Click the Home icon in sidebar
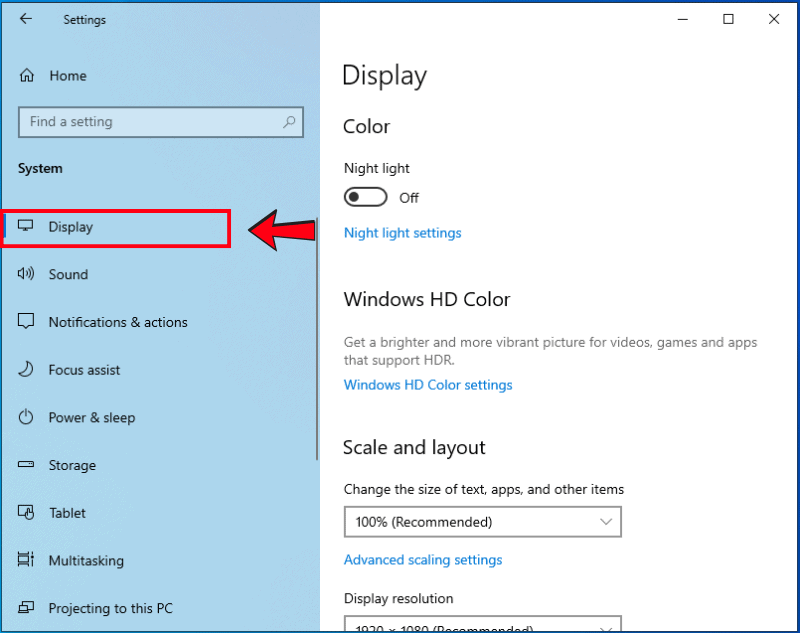800x633 pixels. point(27,76)
